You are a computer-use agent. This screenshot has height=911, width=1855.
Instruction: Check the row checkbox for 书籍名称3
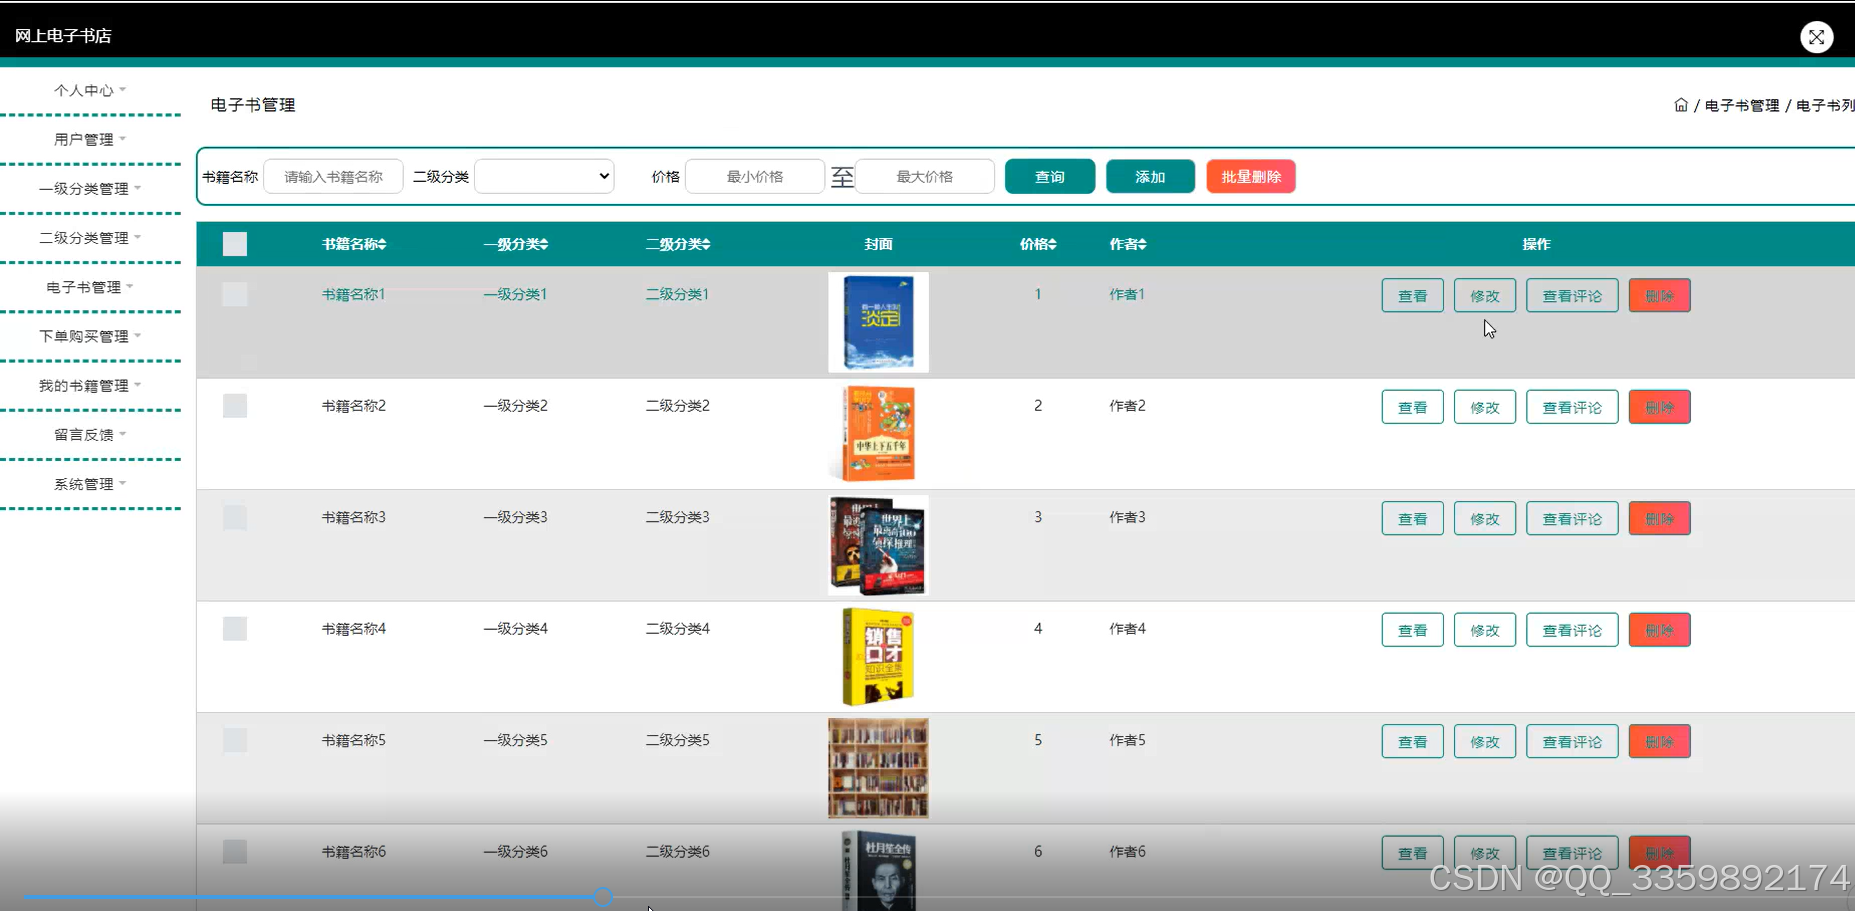coord(234,517)
